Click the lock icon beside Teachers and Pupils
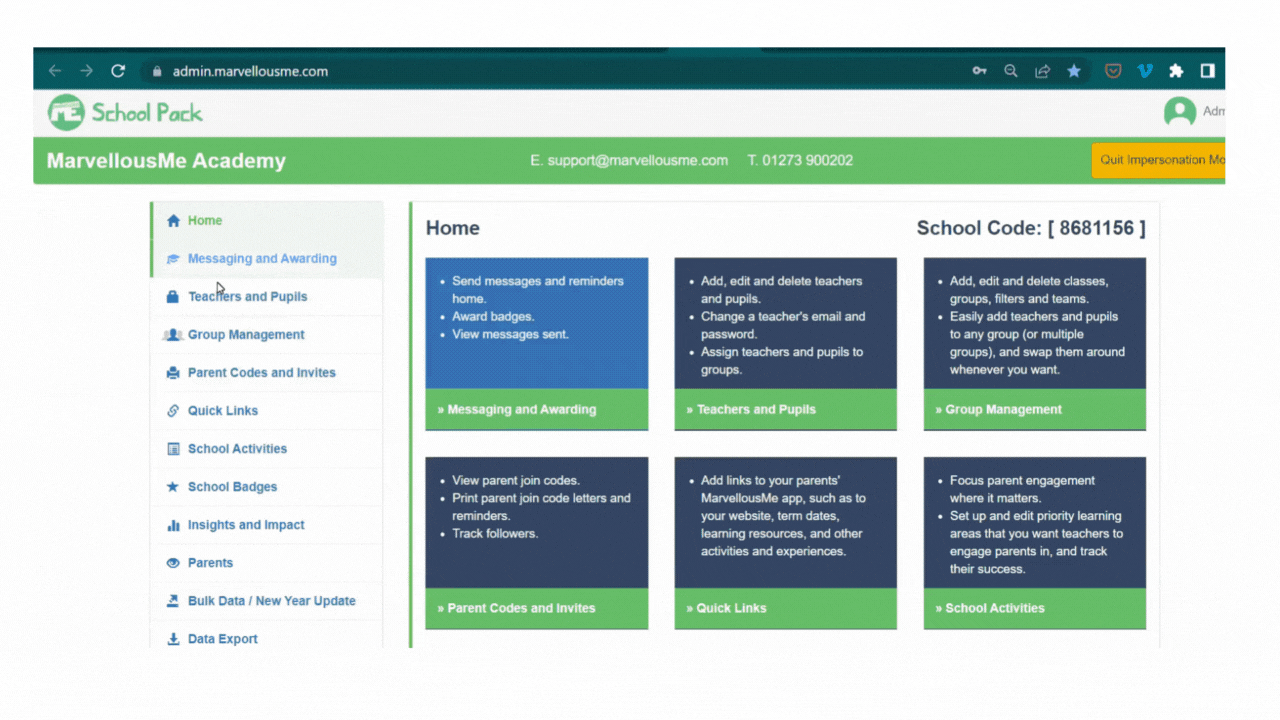This screenshot has width=1280, height=720. click(x=173, y=297)
